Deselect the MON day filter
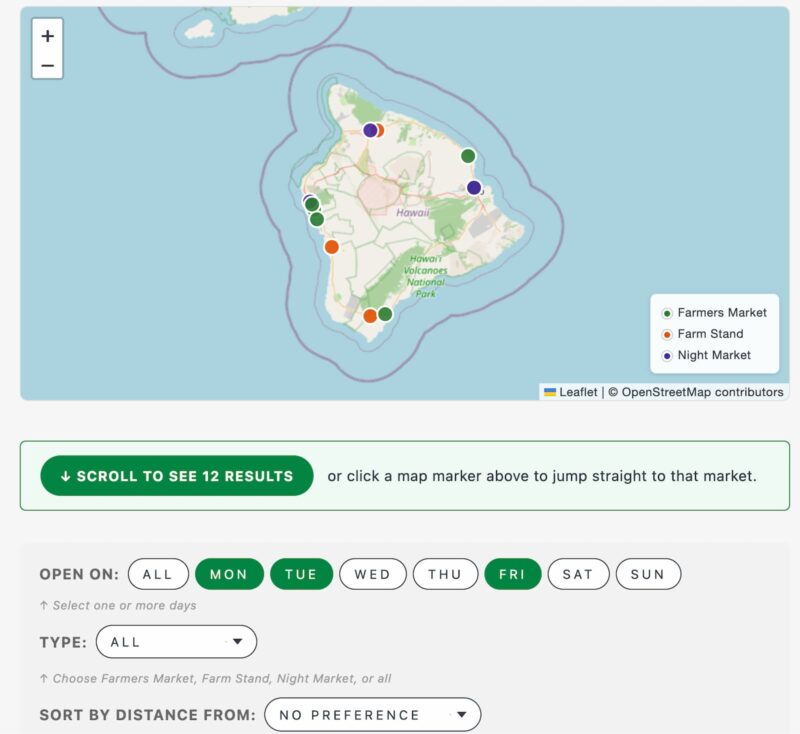The height and width of the screenshot is (734, 800). coord(229,574)
